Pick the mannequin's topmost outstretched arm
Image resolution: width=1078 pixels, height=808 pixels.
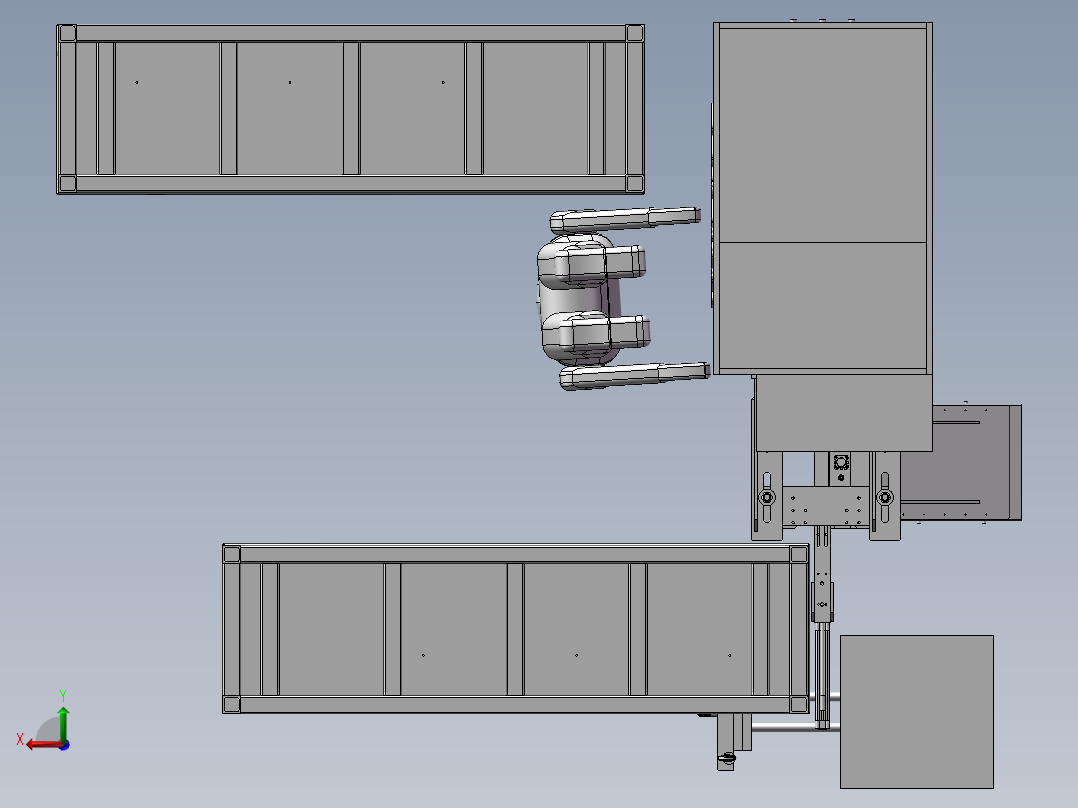tap(625, 219)
